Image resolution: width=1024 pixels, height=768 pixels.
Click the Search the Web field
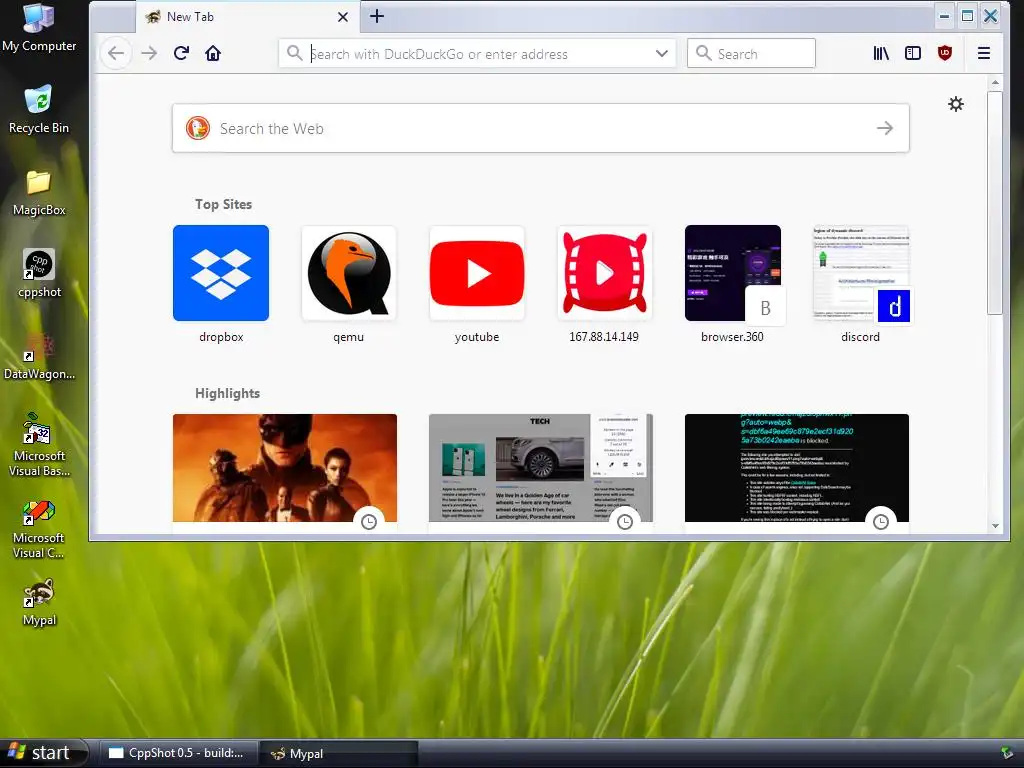point(541,128)
